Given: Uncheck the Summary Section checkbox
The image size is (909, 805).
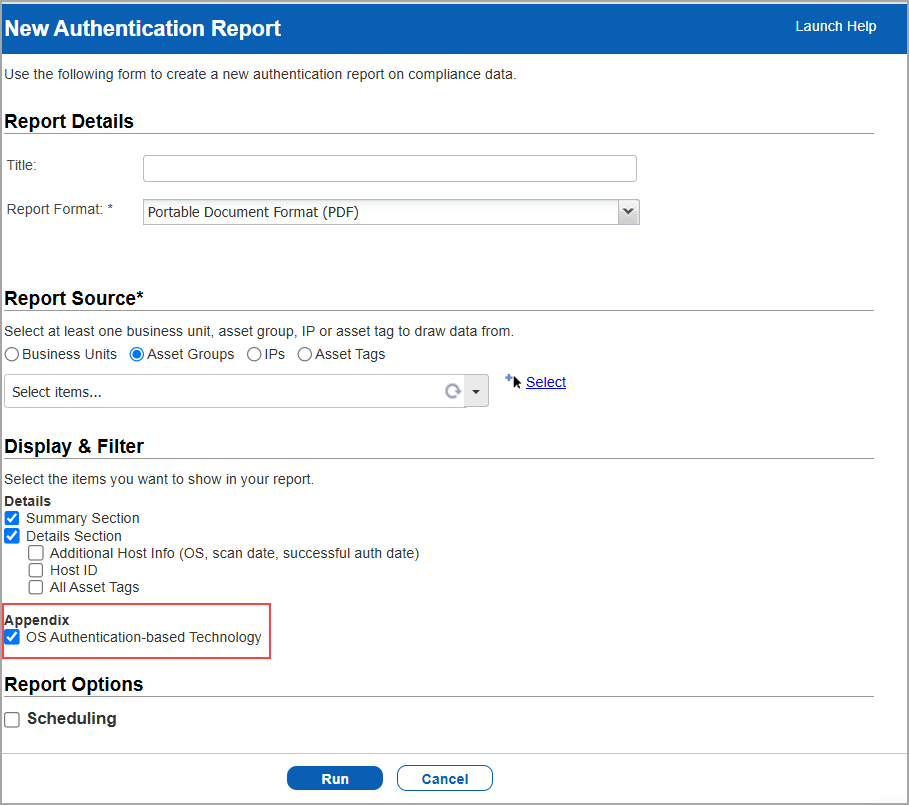Looking at the screenshot, I should (12, 518).
